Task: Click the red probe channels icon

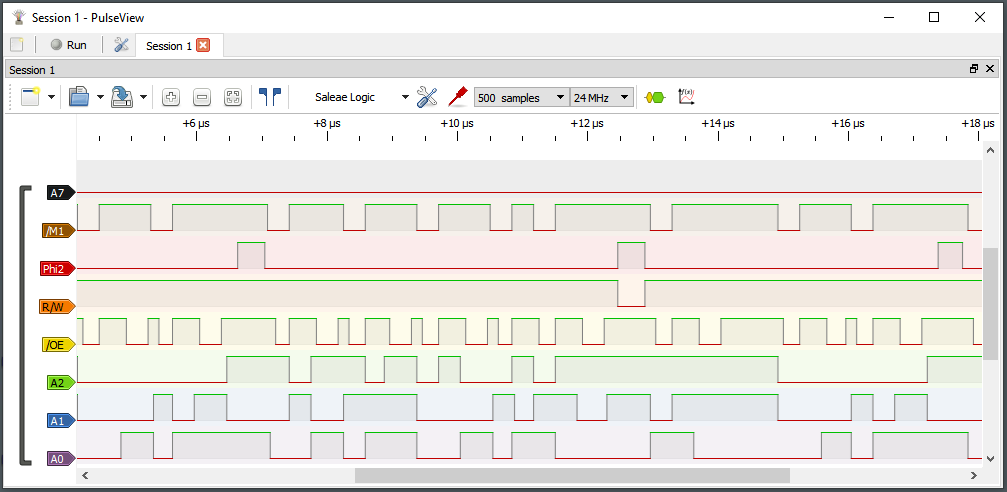Action: (x=458, y=97)
